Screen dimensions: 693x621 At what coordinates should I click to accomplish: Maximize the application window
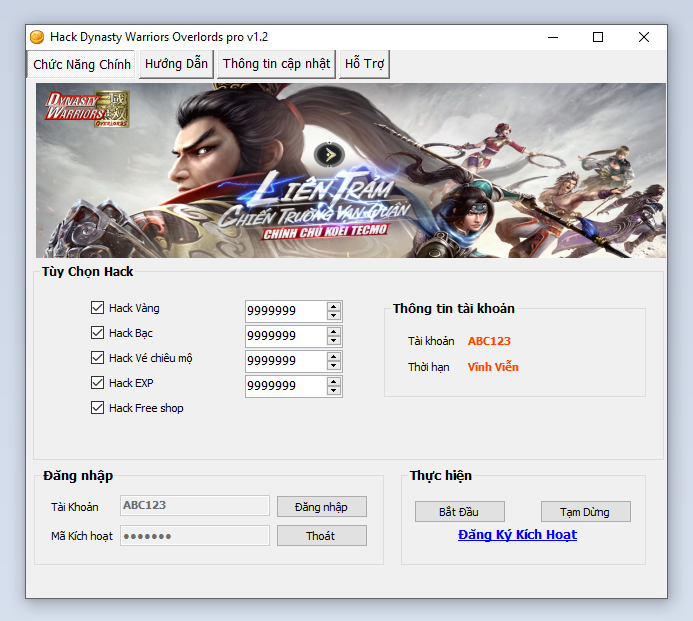click(x=598, y=37)
